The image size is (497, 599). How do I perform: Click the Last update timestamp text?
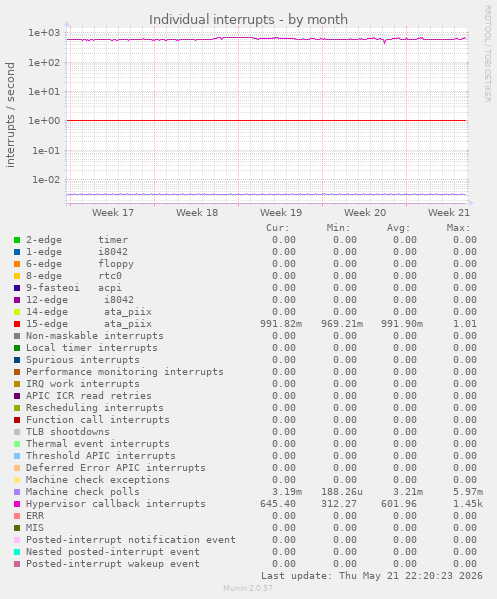[x=372, y=576]
